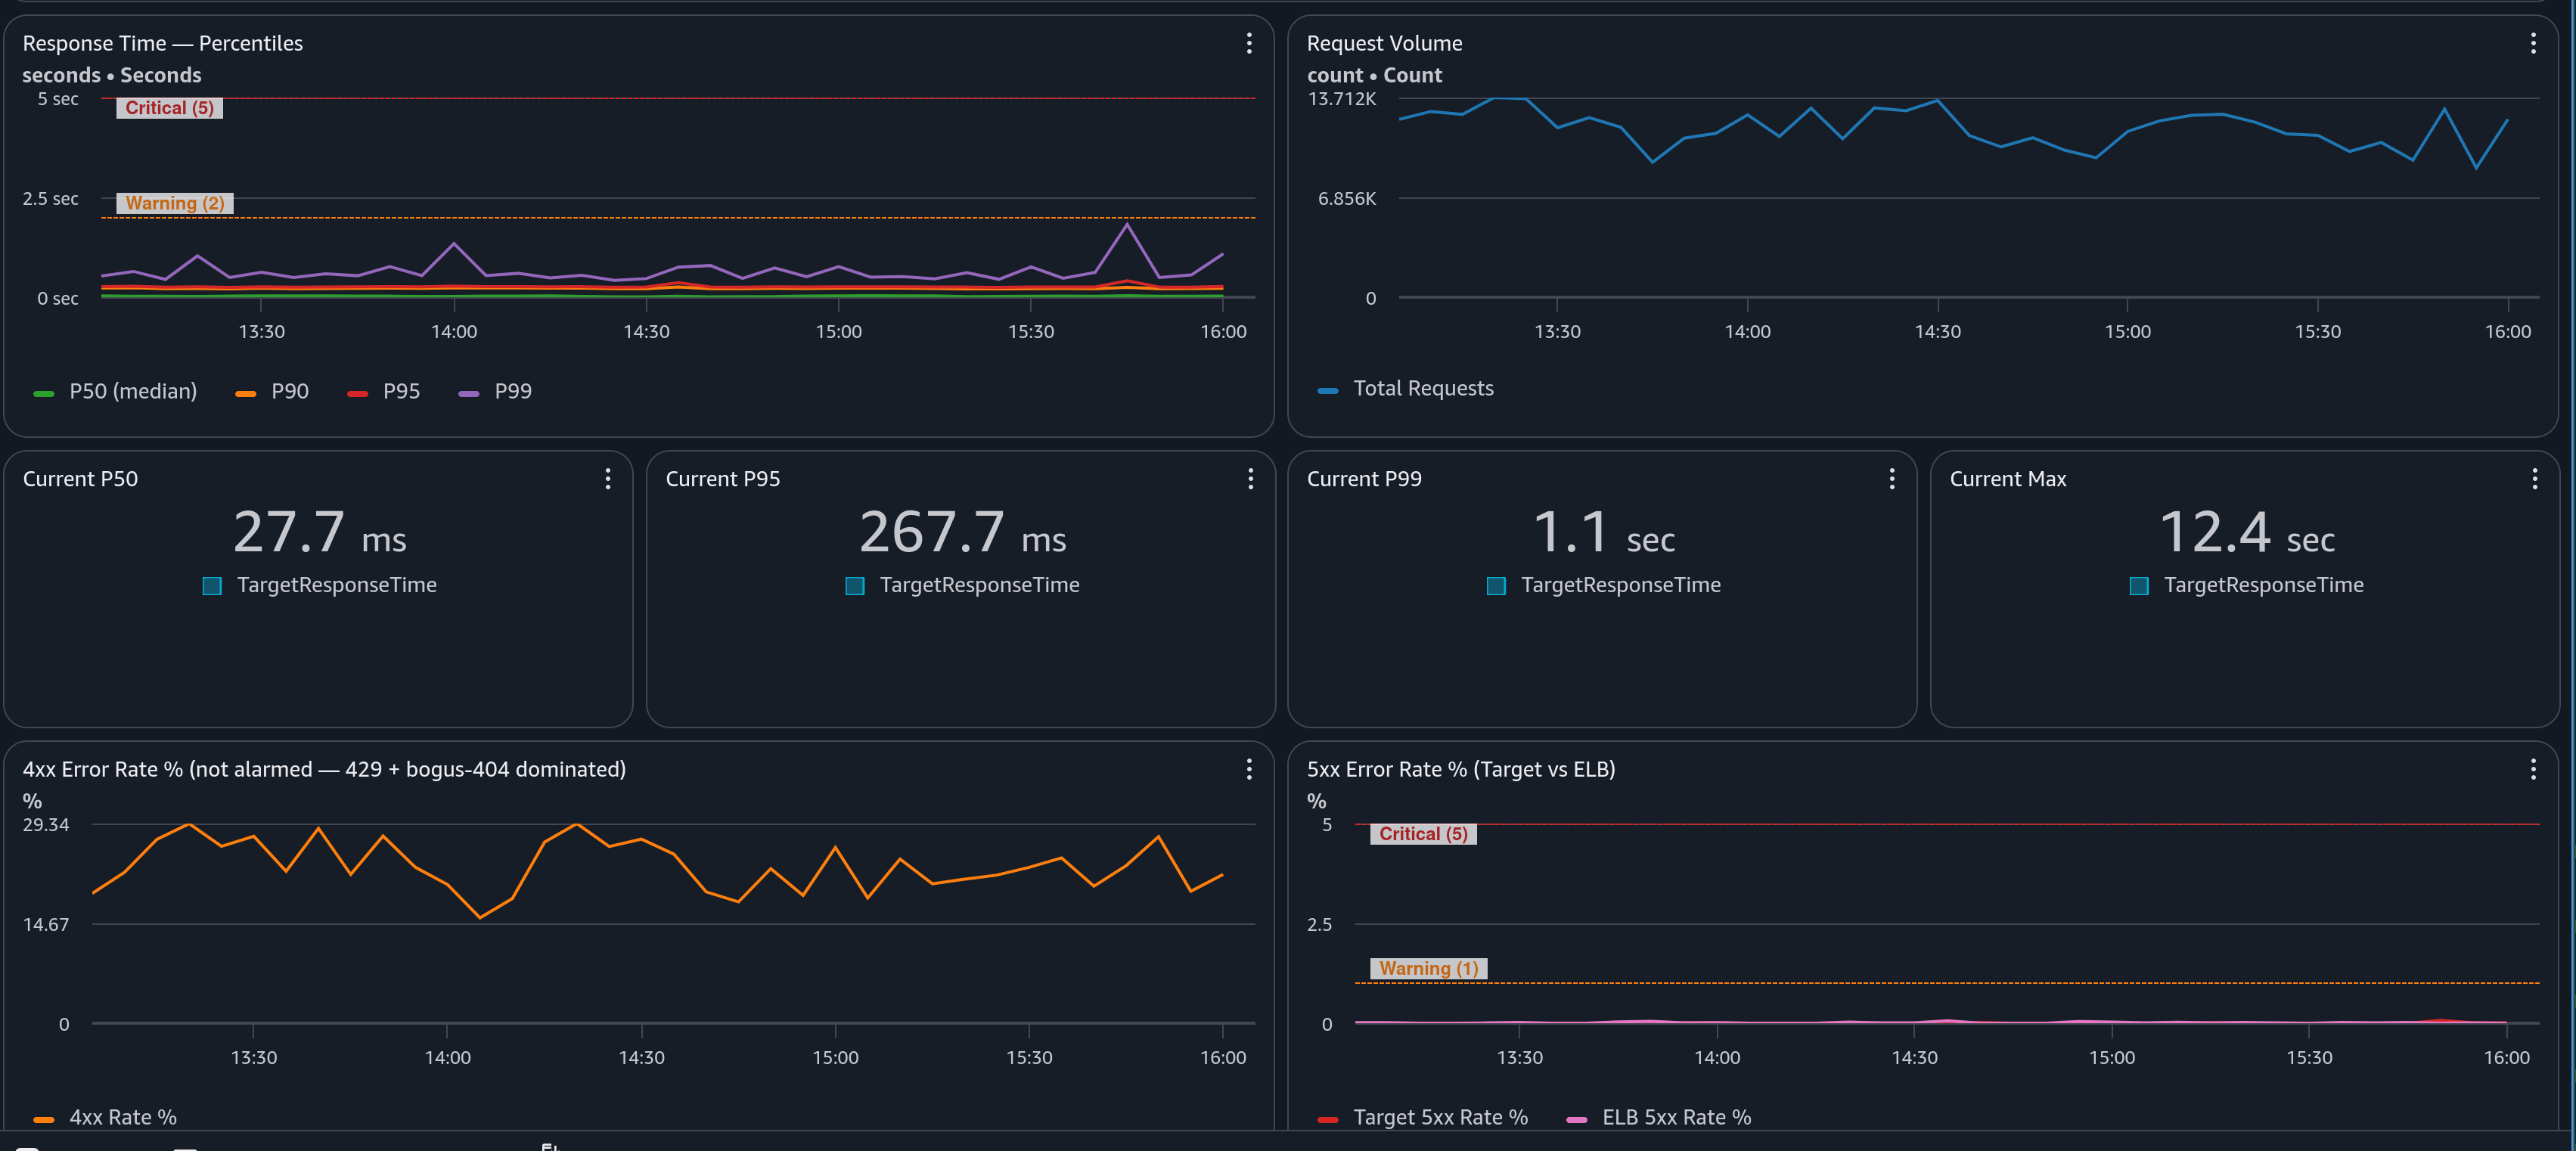Open the Current P95 widget actions menu
This screenshot has width=2576, height=1151.
tap(1250, 479)
